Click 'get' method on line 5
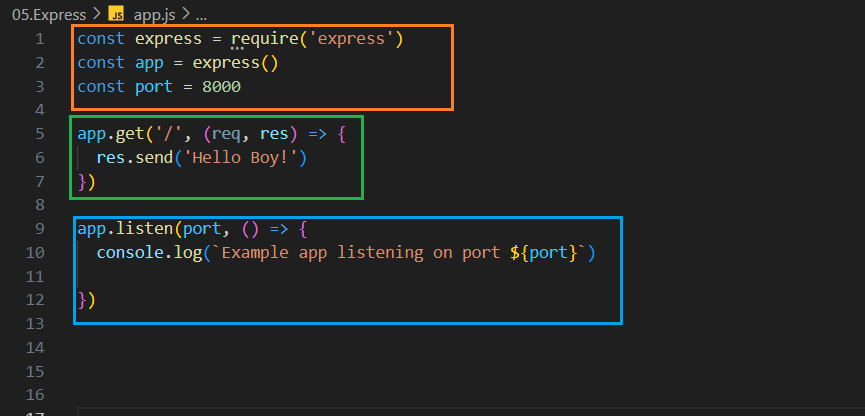This screenshot has width=865, height=416. coord(130,134)
